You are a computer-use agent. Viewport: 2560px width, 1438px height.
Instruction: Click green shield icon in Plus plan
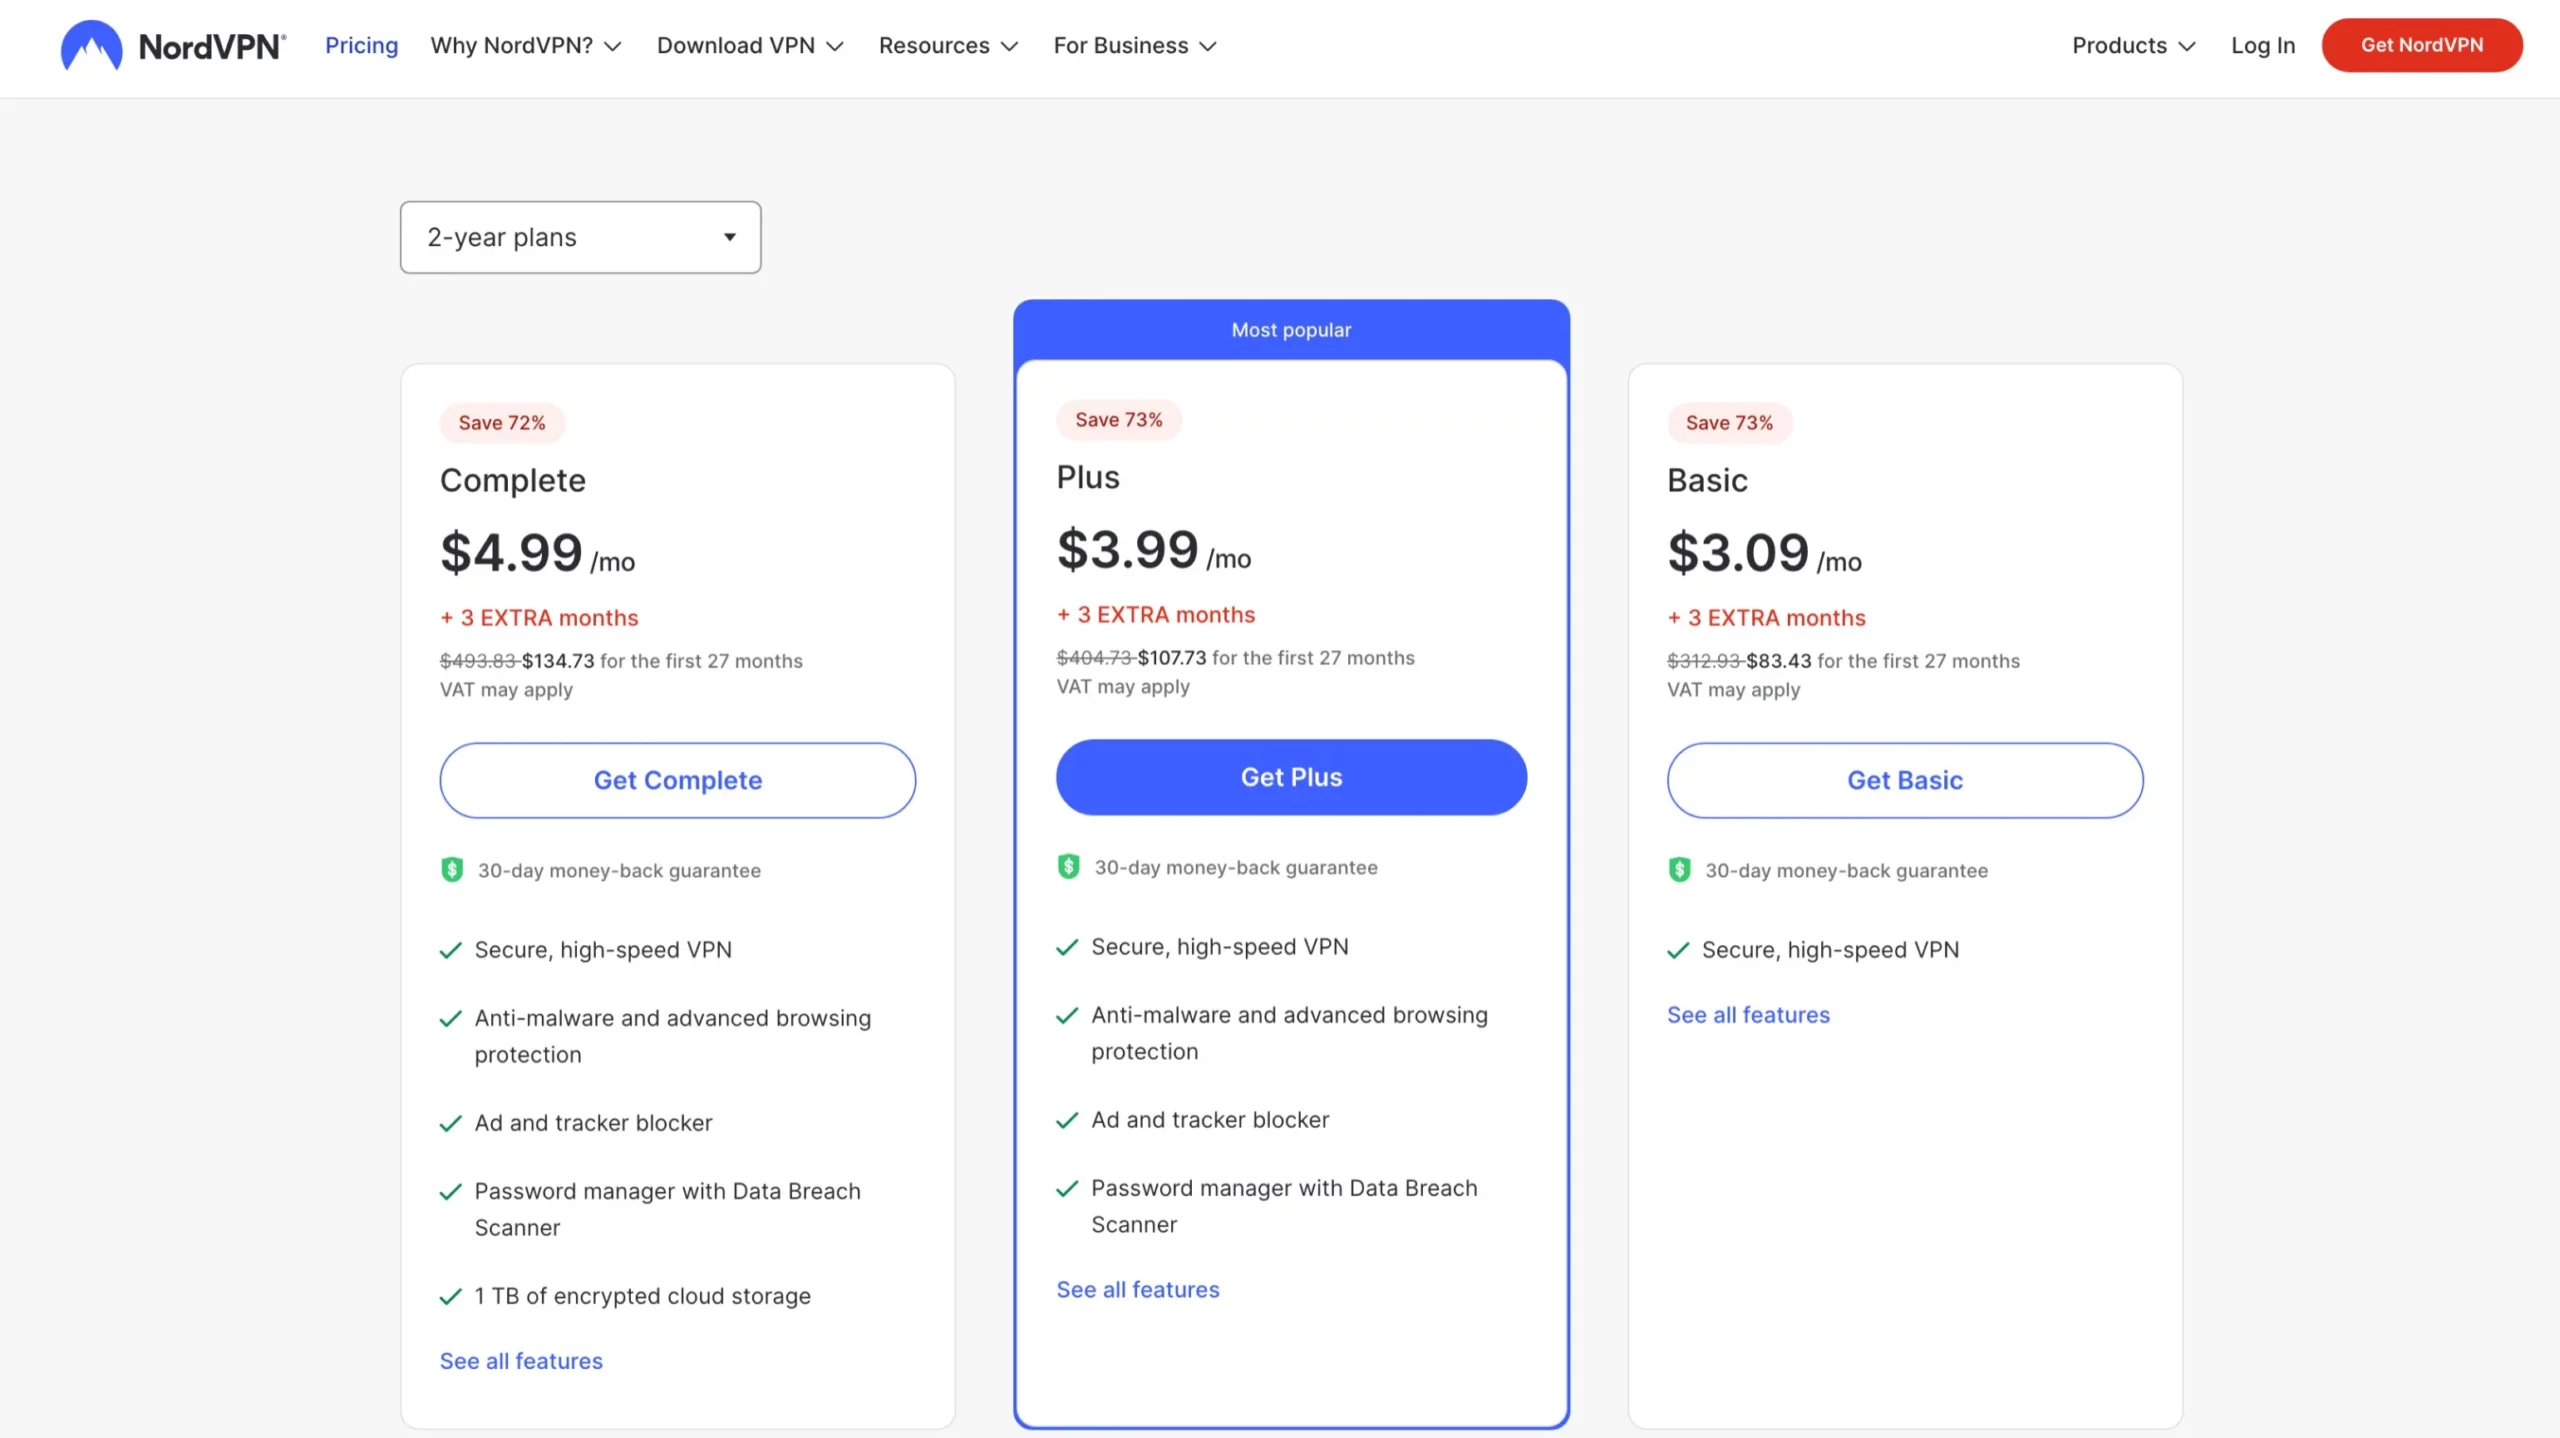(x=1068, y=867)
